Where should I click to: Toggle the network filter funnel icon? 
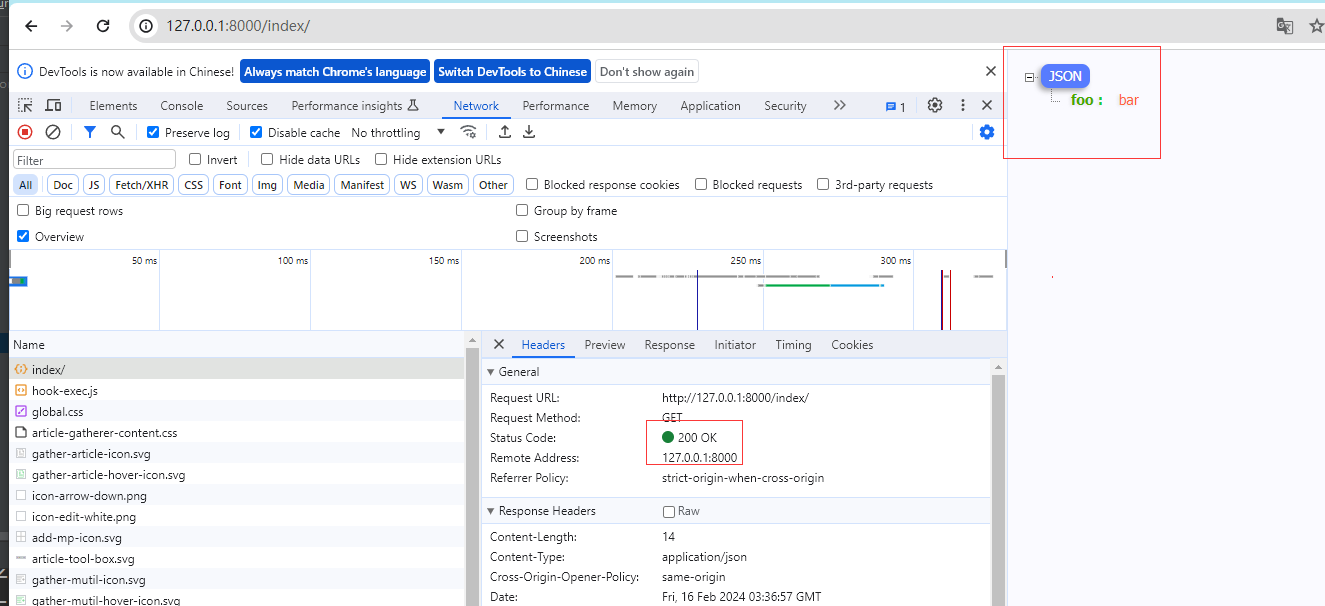(90, 132)
